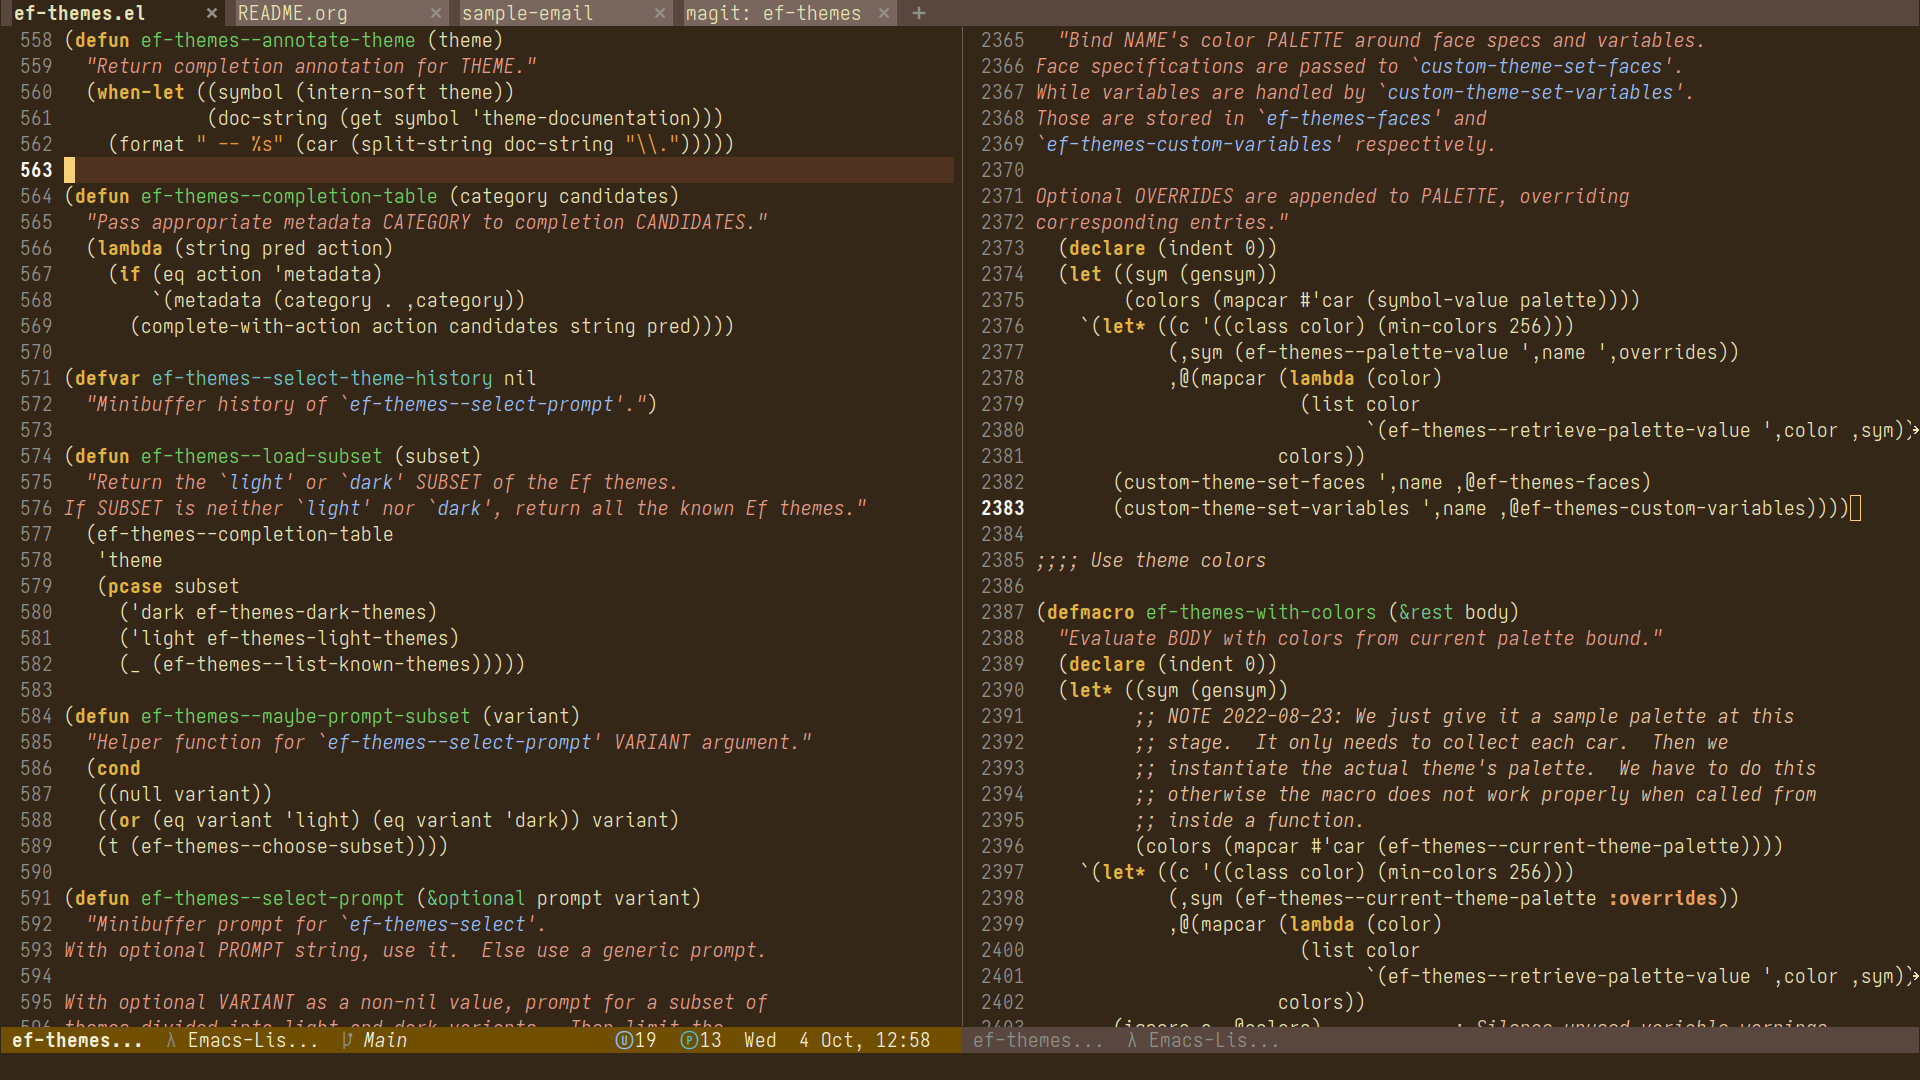
Task: Click the cond keyword on line 586
Action: tap(119, 768)
